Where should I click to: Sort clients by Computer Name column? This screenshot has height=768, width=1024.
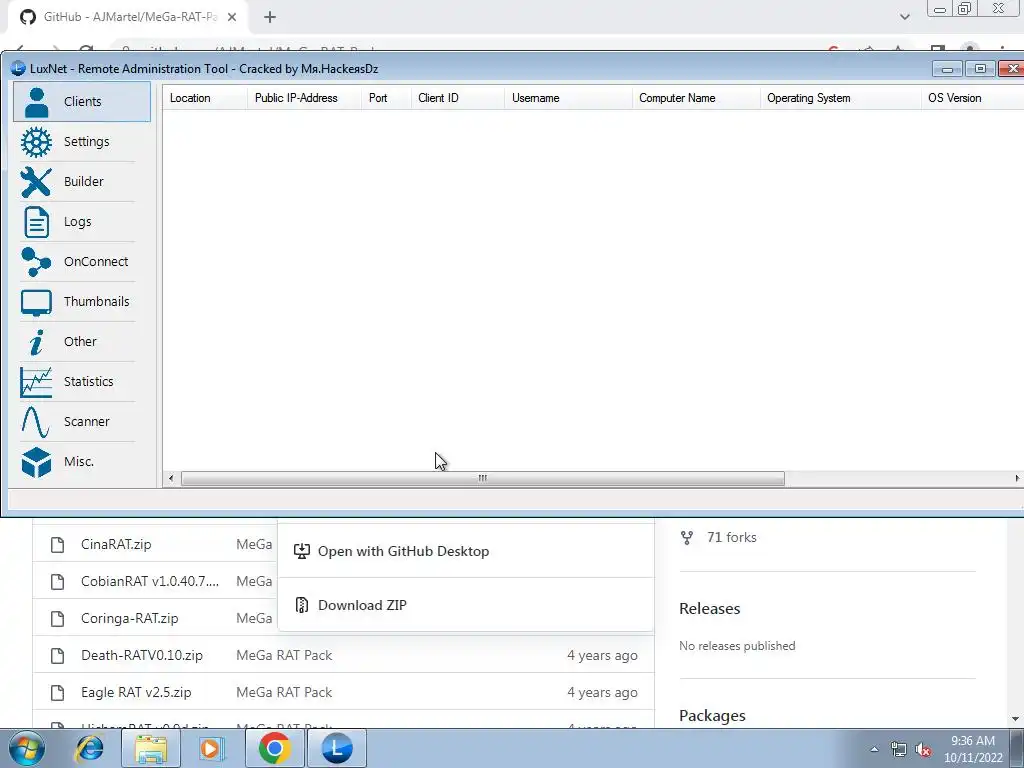tap(696, 98)
